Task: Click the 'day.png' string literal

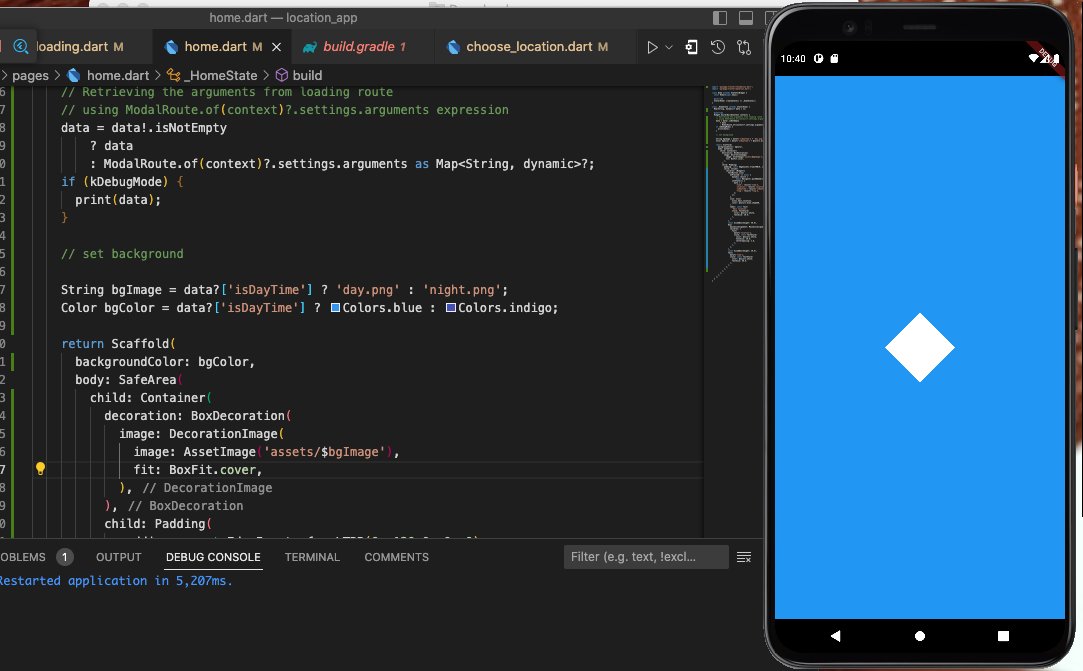Action: coord(368,290)
